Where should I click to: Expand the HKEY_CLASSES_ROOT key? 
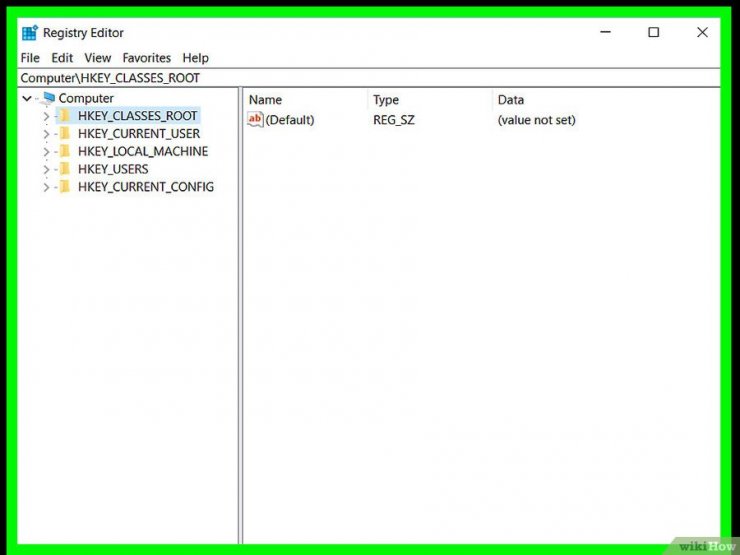[46, 116]
